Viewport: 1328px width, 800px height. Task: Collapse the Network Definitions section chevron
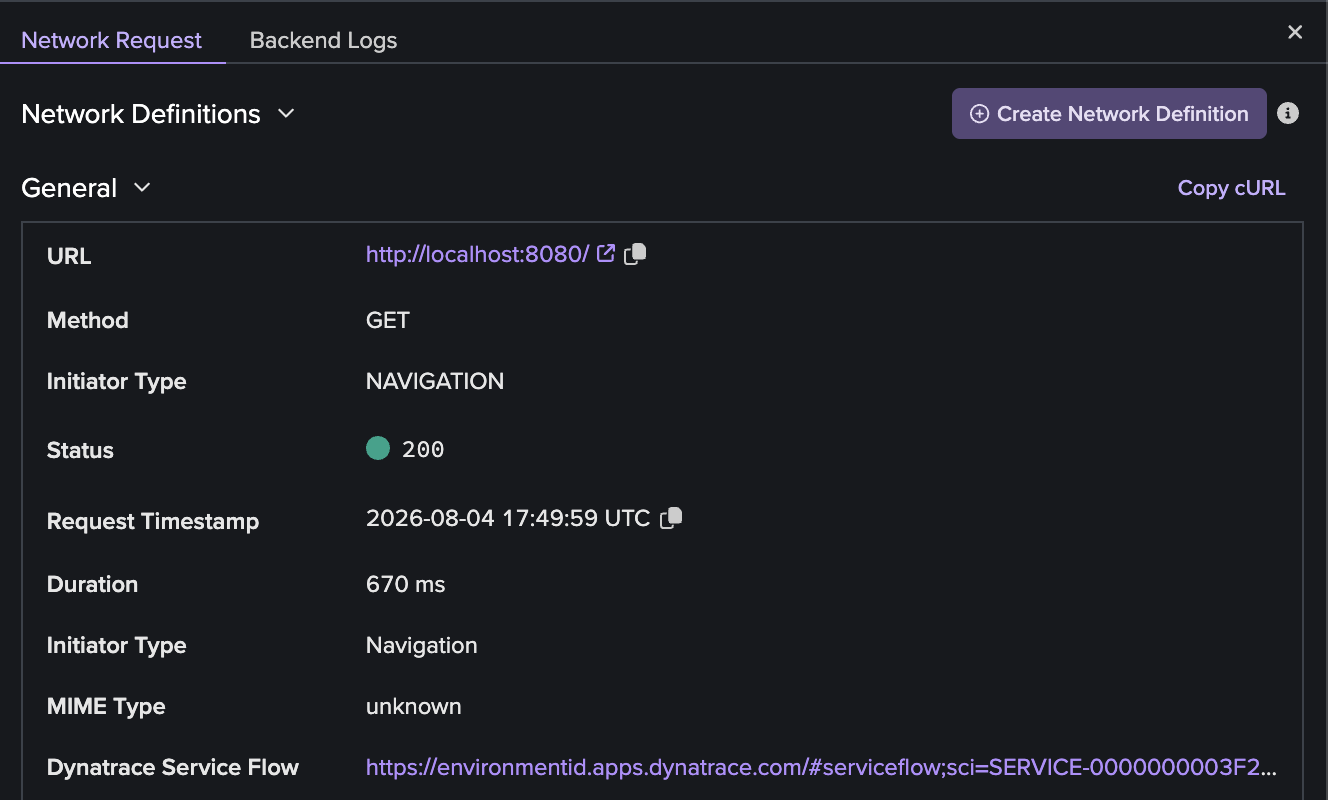pyautogui.click(x=286, y=114)
